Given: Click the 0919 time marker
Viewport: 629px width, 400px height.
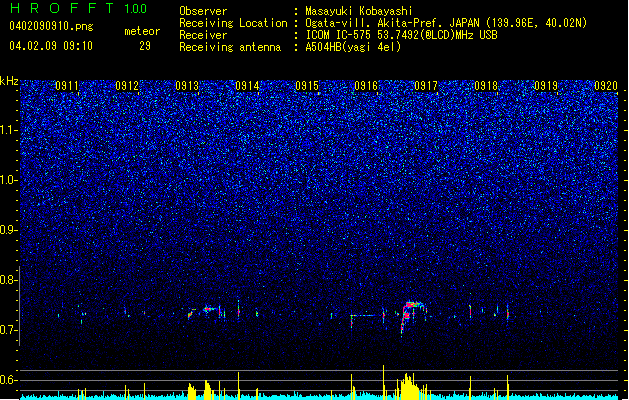Looking at the screenshot, I should [546, 86].
